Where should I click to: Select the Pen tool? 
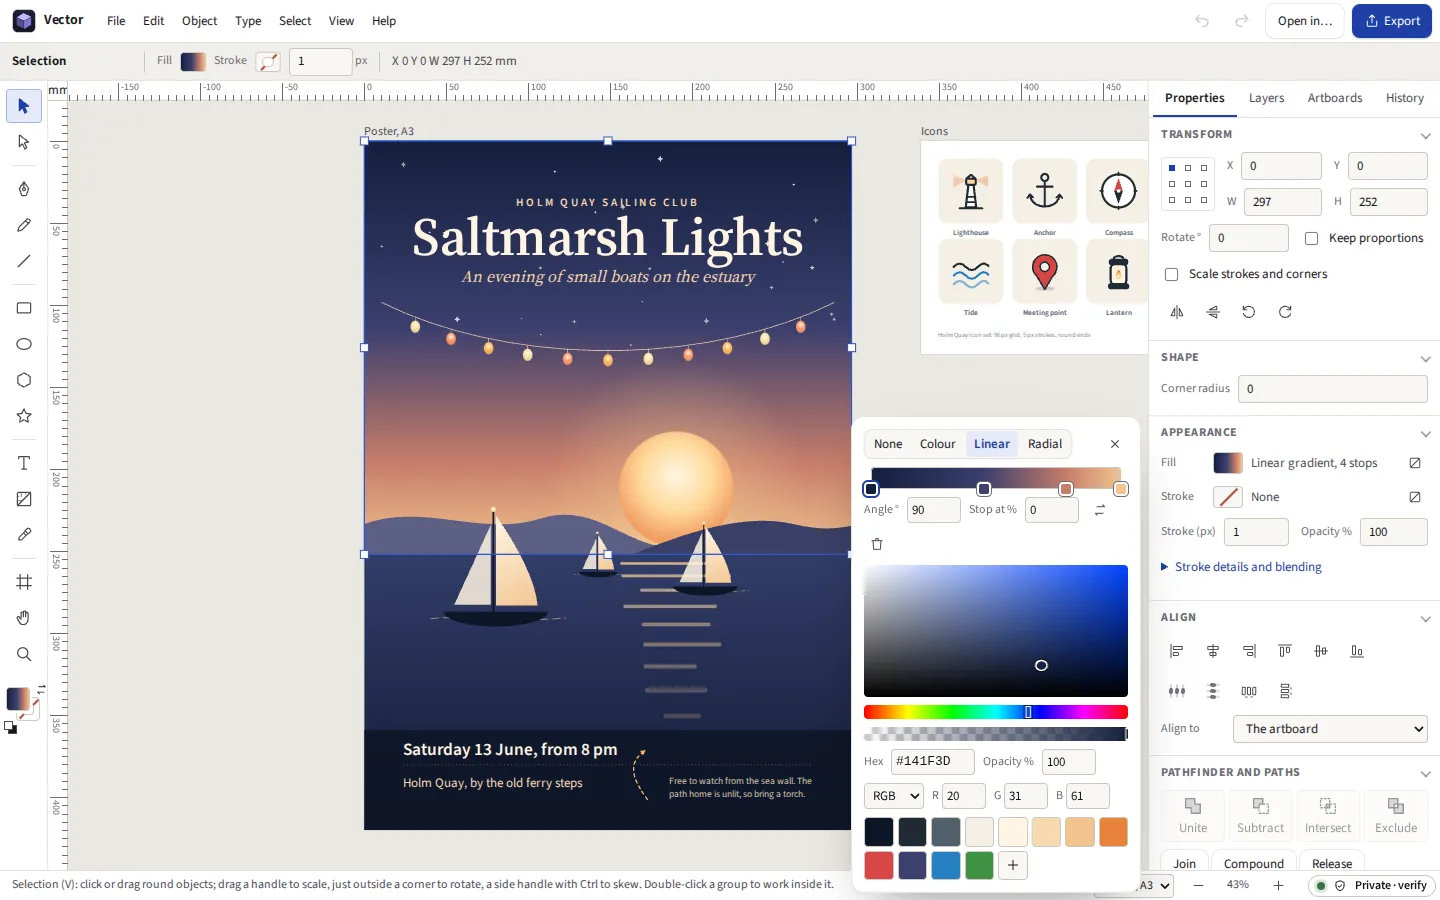(24, 189)
